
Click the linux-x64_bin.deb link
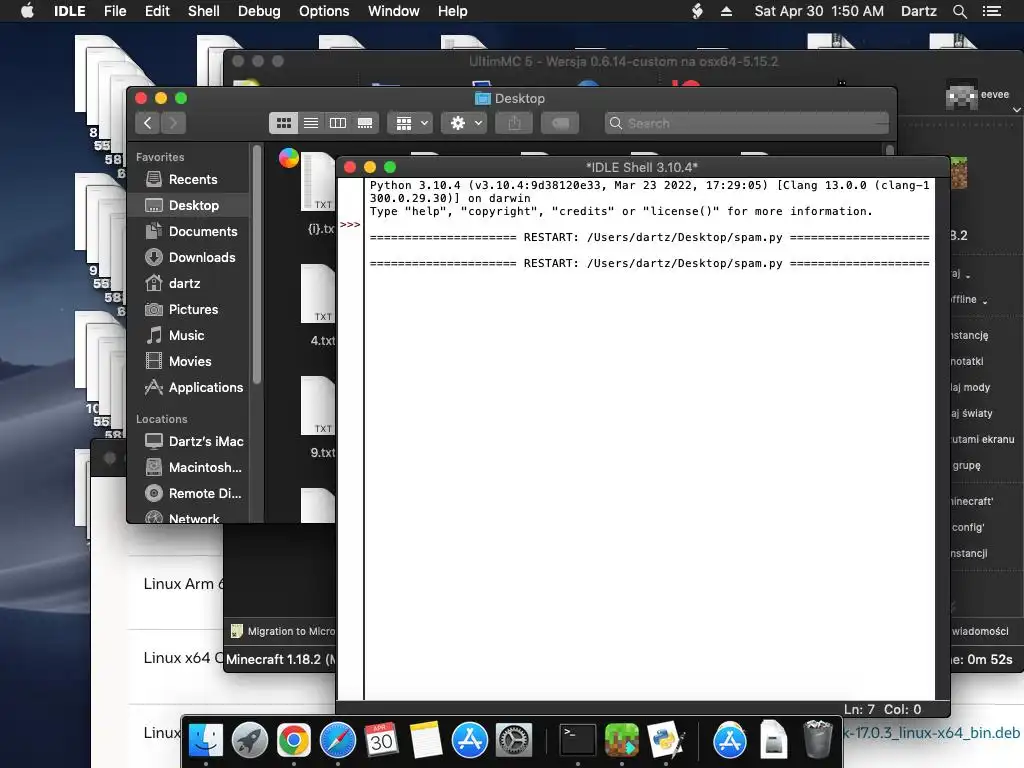tap(933, 733)
